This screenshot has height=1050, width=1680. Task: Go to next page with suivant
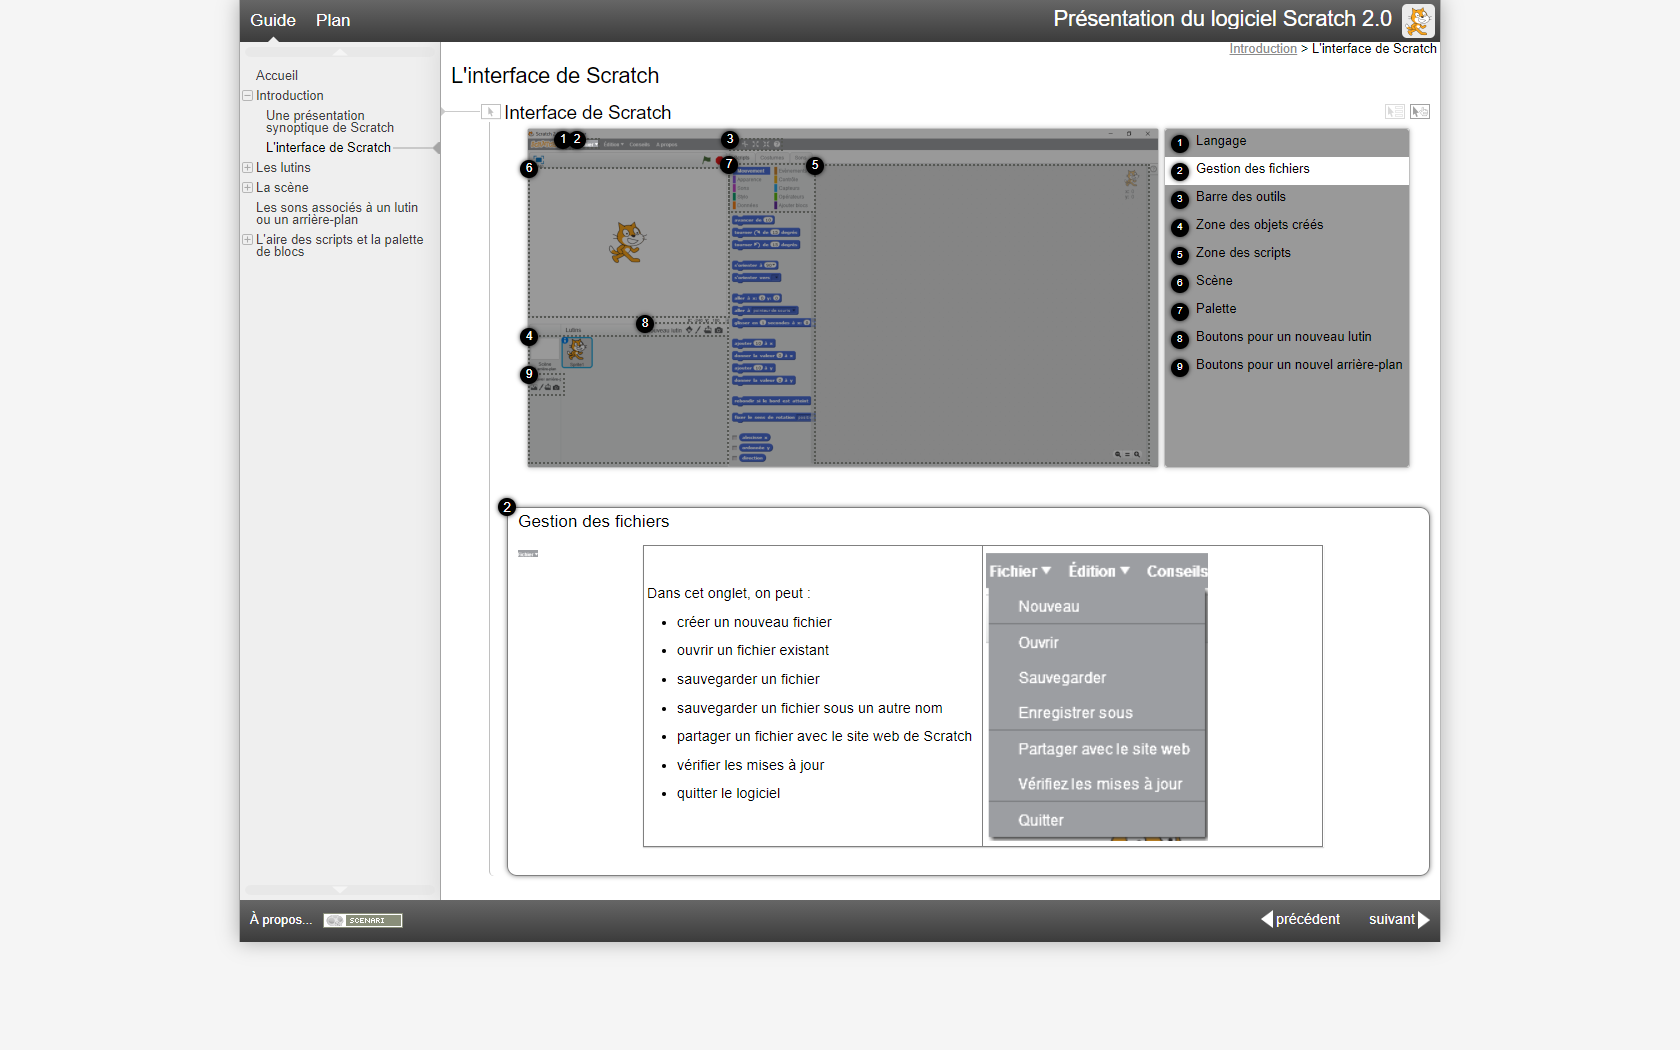tap(1398, 919)
